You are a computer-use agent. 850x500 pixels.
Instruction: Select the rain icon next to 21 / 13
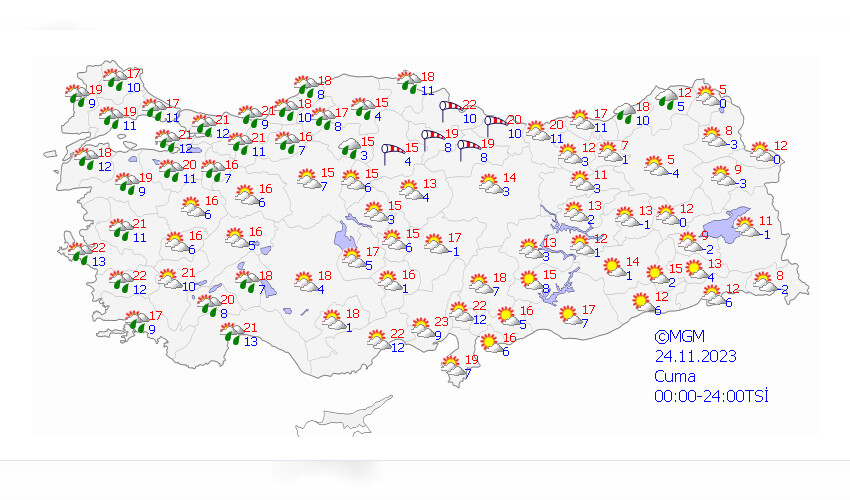[x=233, y=334]
